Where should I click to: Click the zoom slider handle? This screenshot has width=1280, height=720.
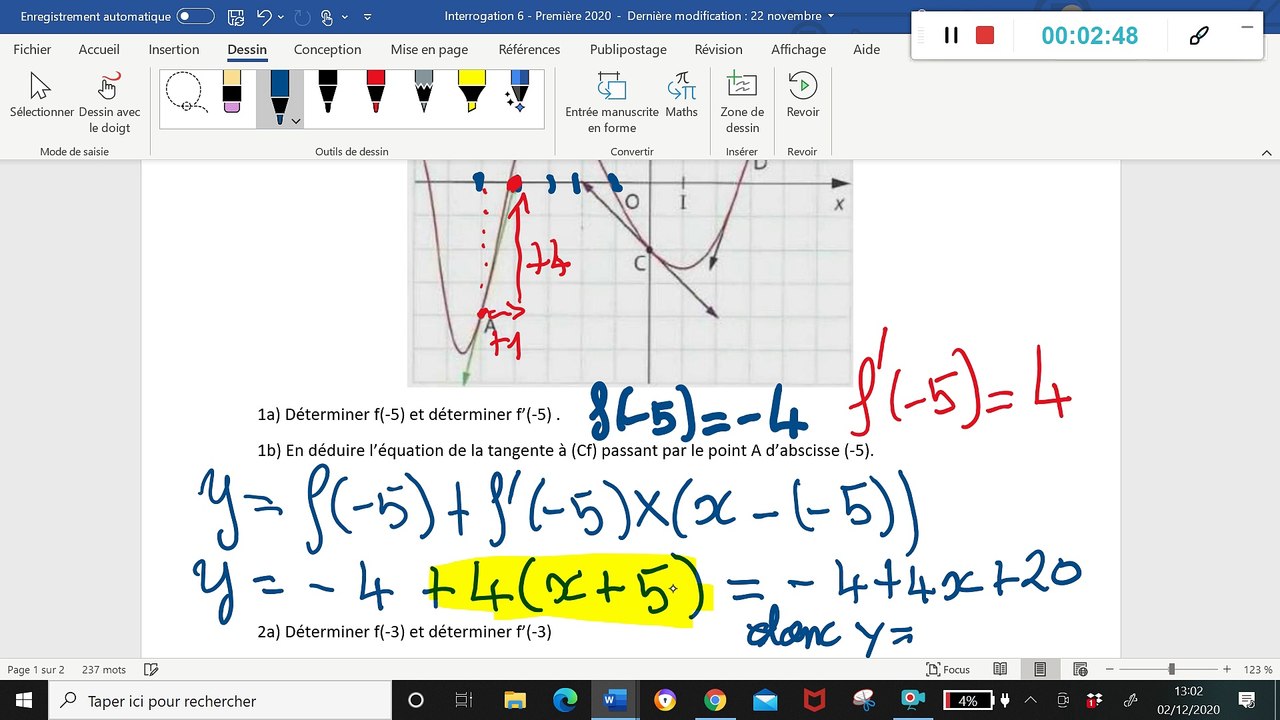(x=1171, y=669)
